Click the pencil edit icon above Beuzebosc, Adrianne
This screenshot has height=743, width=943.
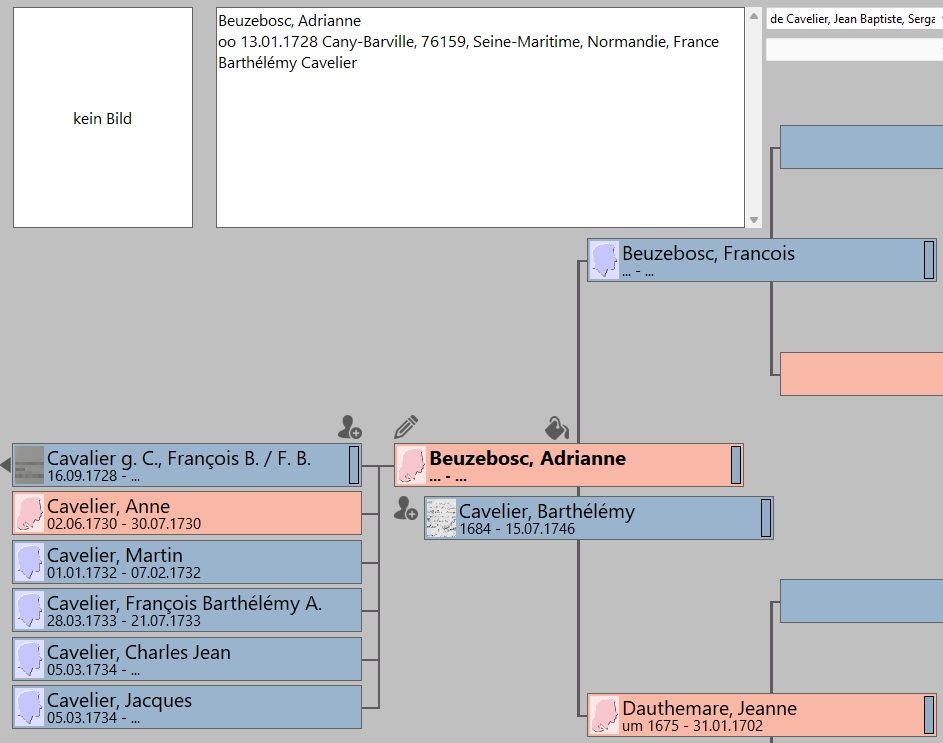(x=407, y=427)
